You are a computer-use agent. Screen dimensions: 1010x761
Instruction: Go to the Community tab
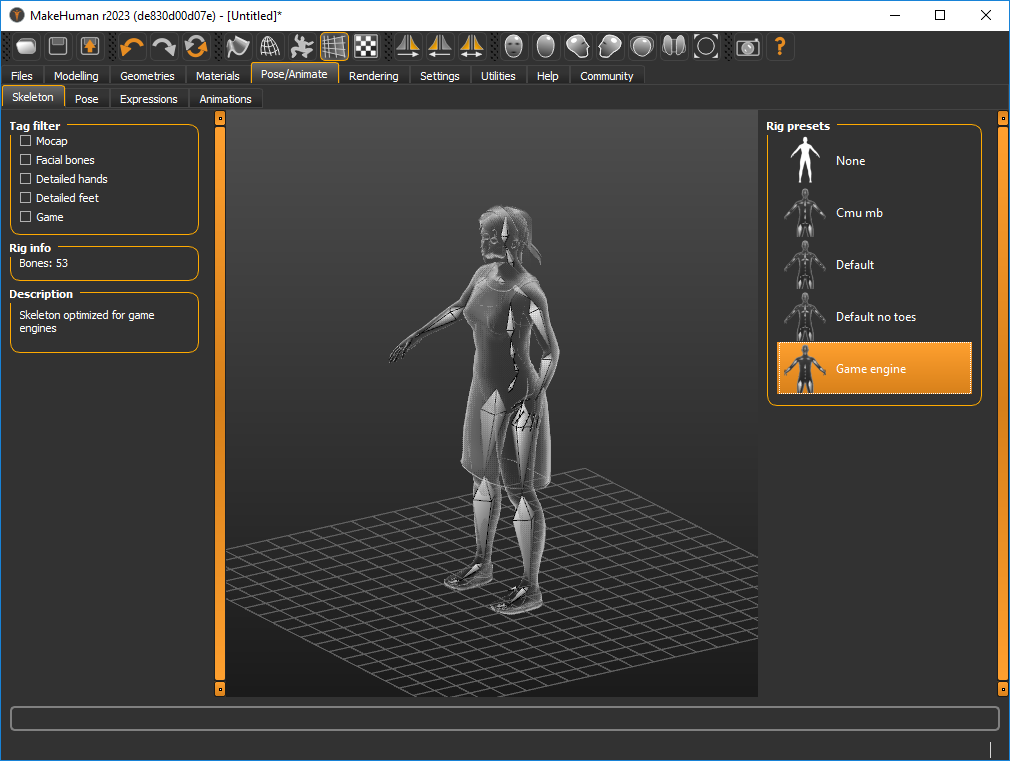tap(607, 75)
